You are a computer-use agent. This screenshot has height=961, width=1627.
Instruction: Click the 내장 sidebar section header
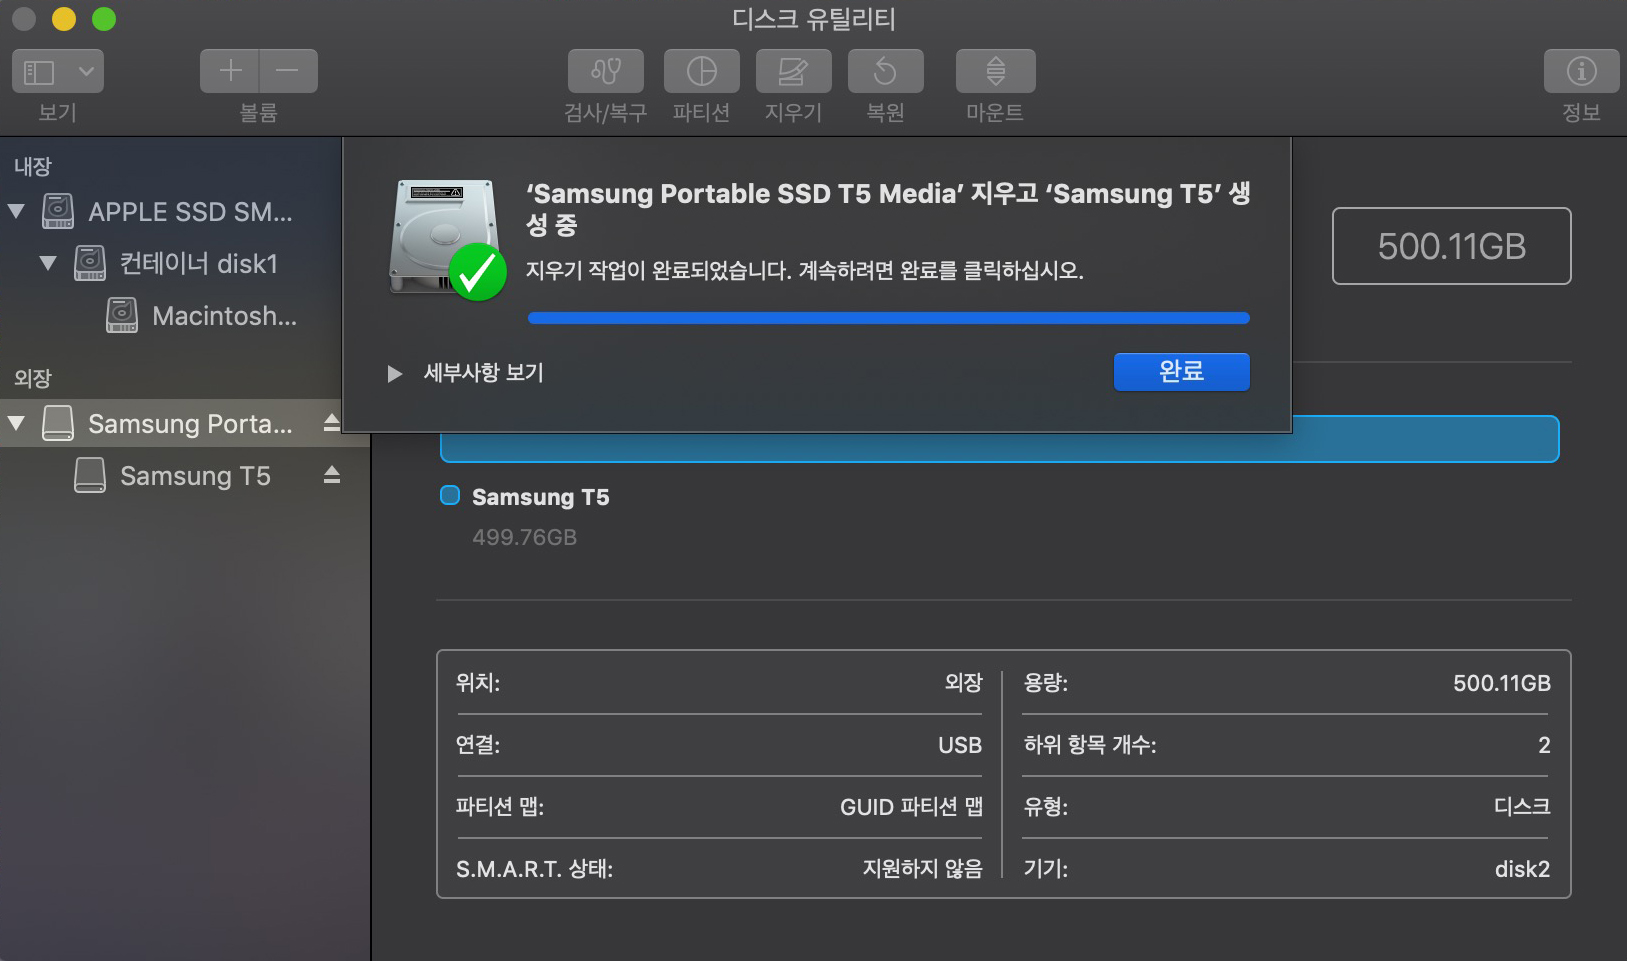coord(32,167)
